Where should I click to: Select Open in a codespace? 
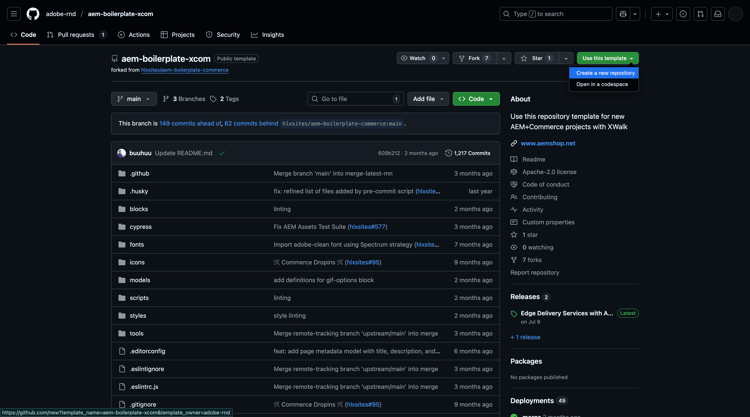(602, 84)
